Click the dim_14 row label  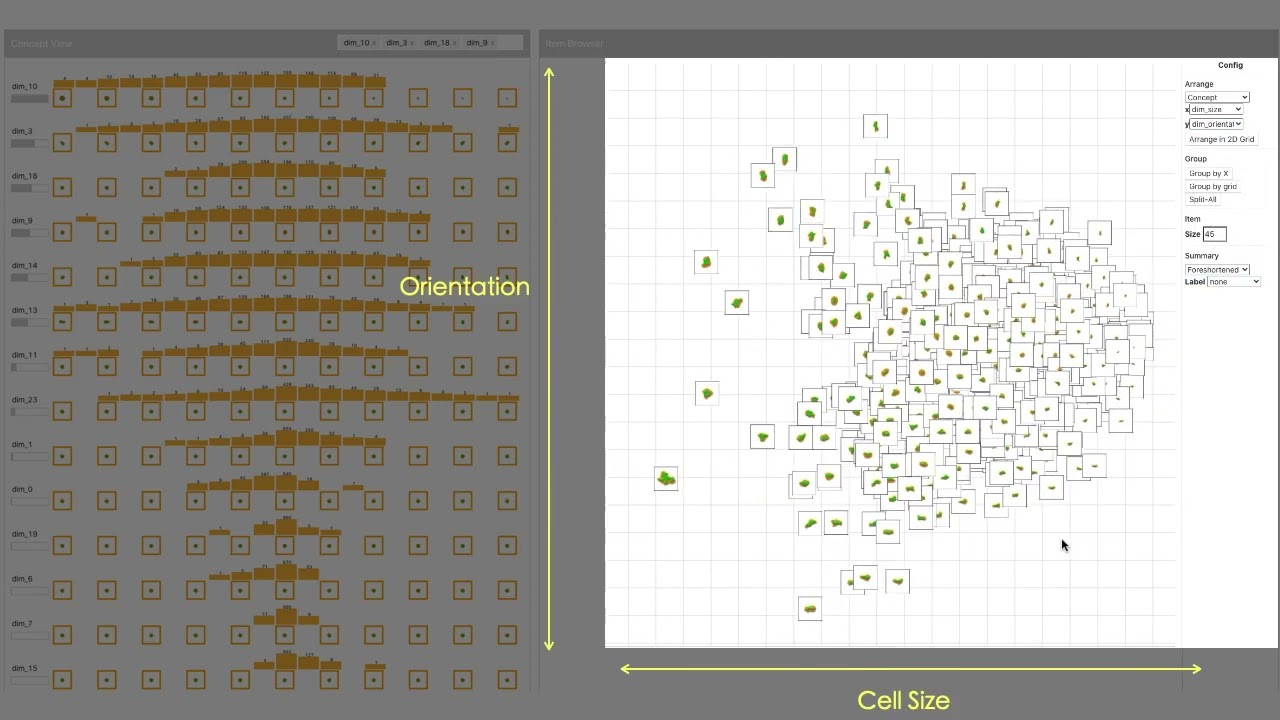pos(24,265)
